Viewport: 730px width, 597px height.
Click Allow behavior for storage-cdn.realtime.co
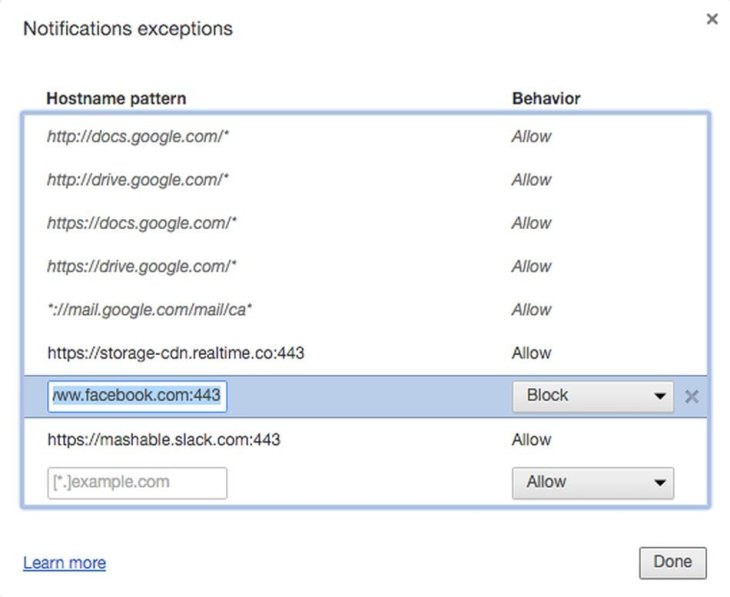coord(531,353)
